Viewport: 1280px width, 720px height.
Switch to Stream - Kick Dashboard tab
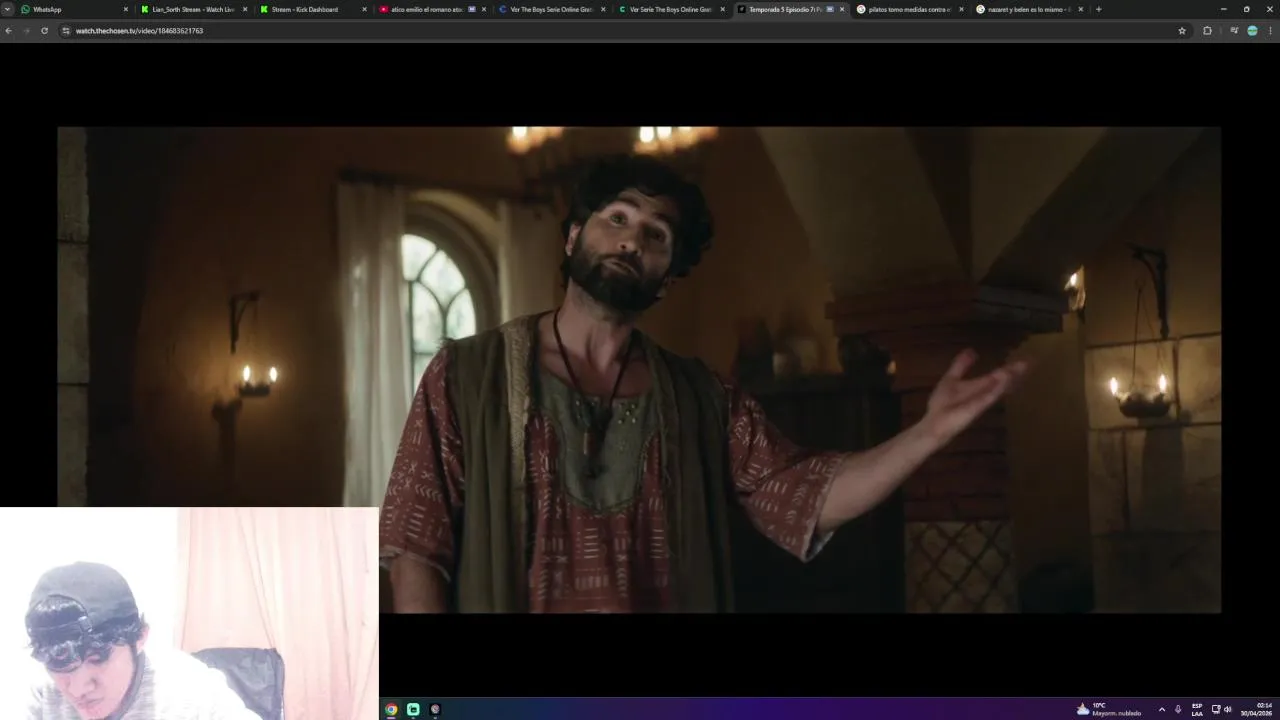coord(312,9)
